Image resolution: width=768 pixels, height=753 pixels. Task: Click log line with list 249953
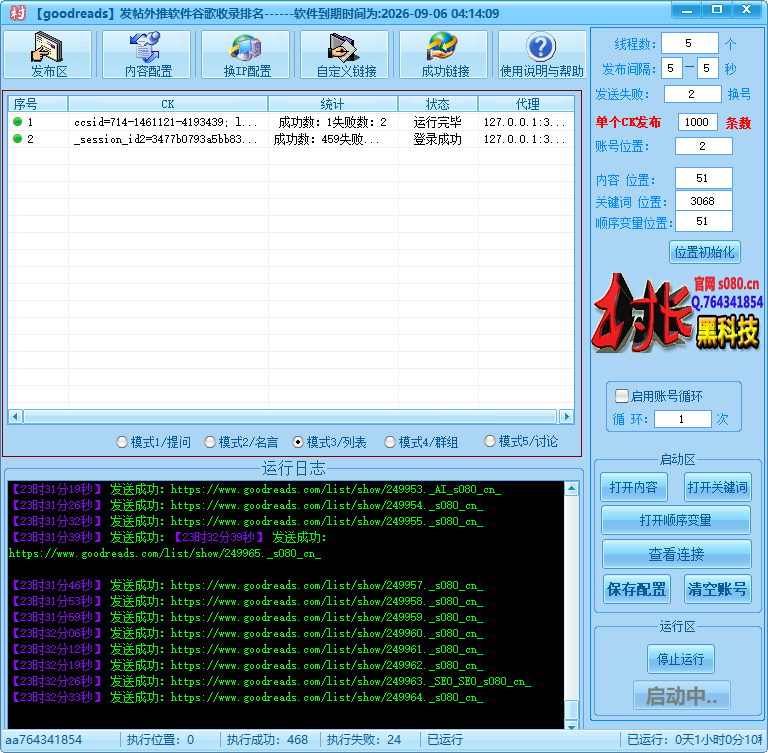[x=255, y=489]
